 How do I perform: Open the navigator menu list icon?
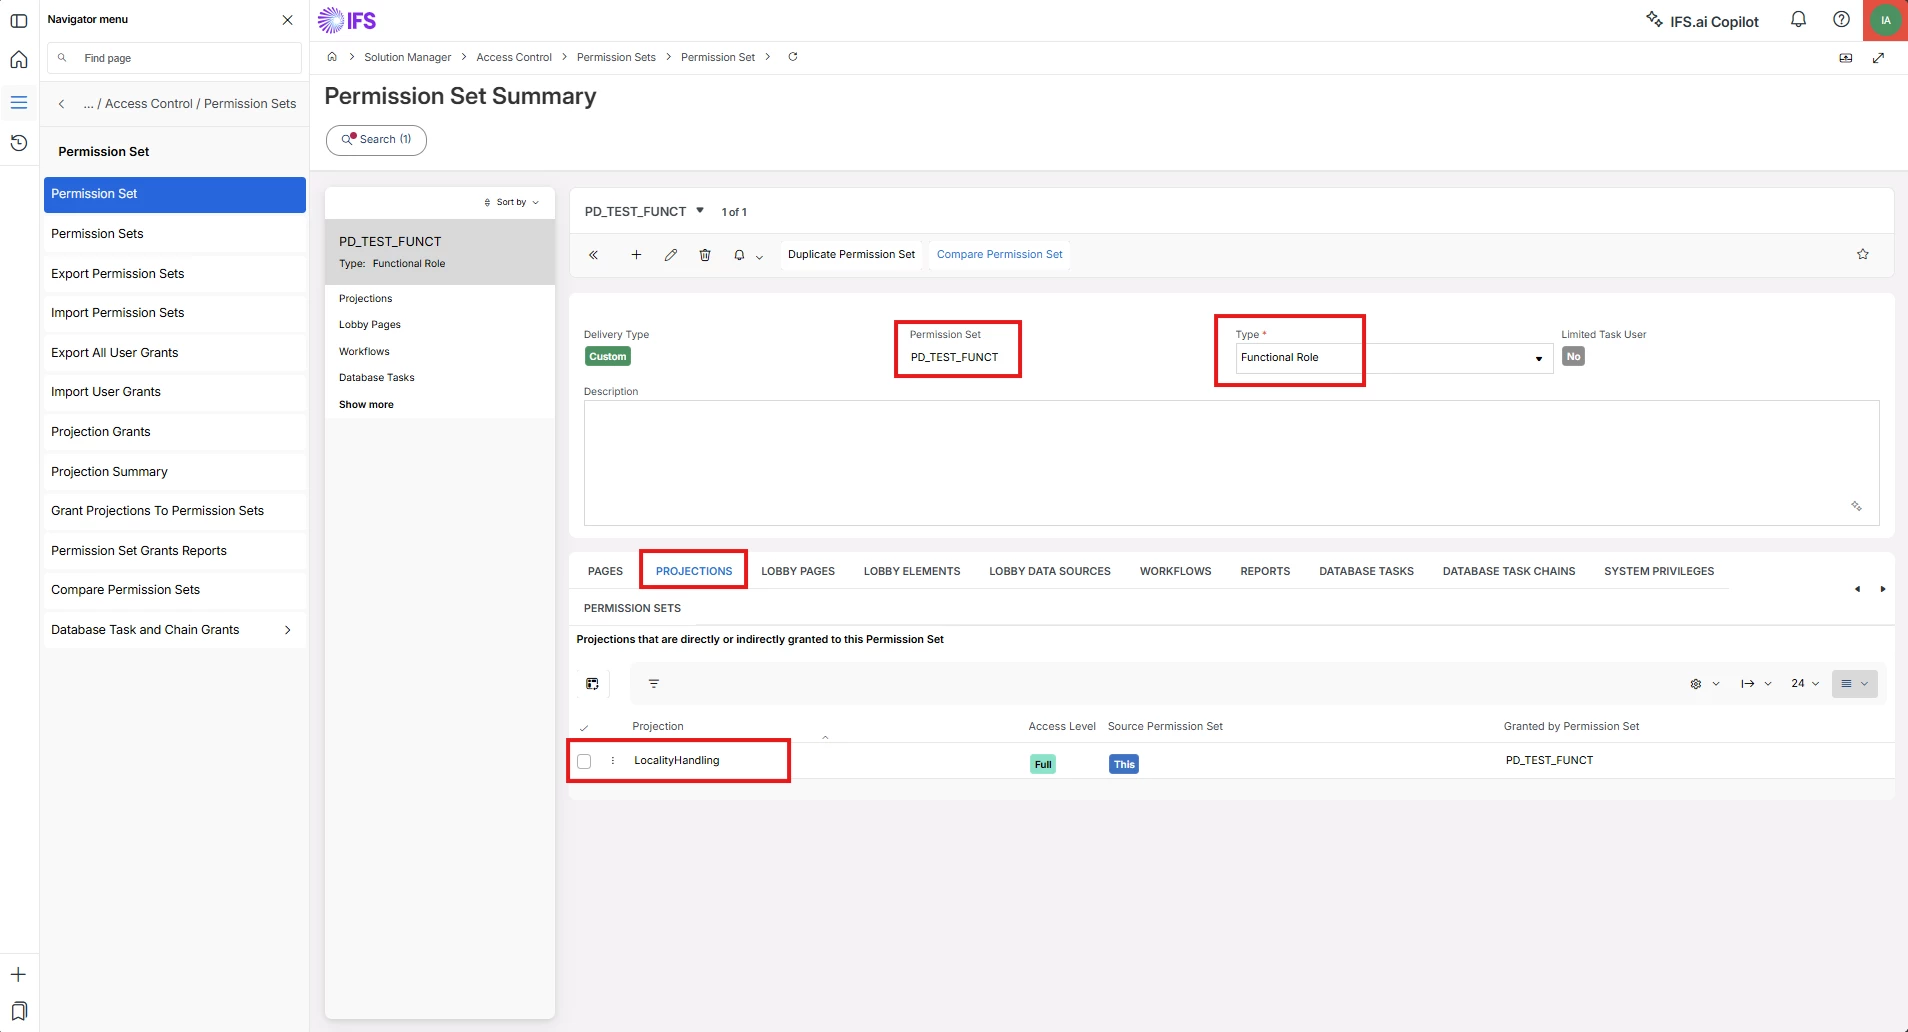coord(19,102)
